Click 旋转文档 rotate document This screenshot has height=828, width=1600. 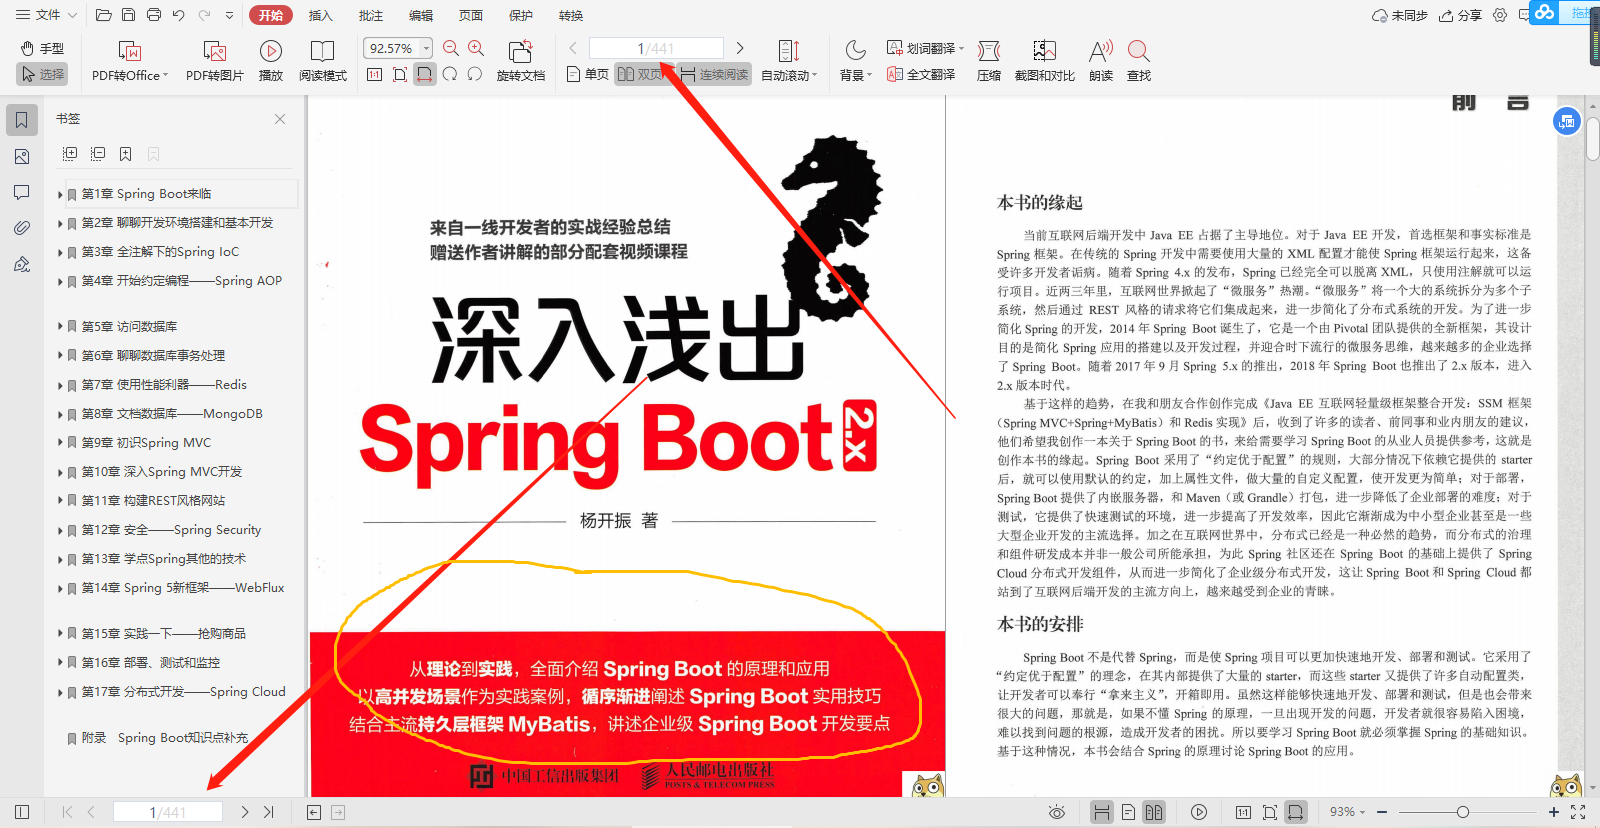coord(521,61)
